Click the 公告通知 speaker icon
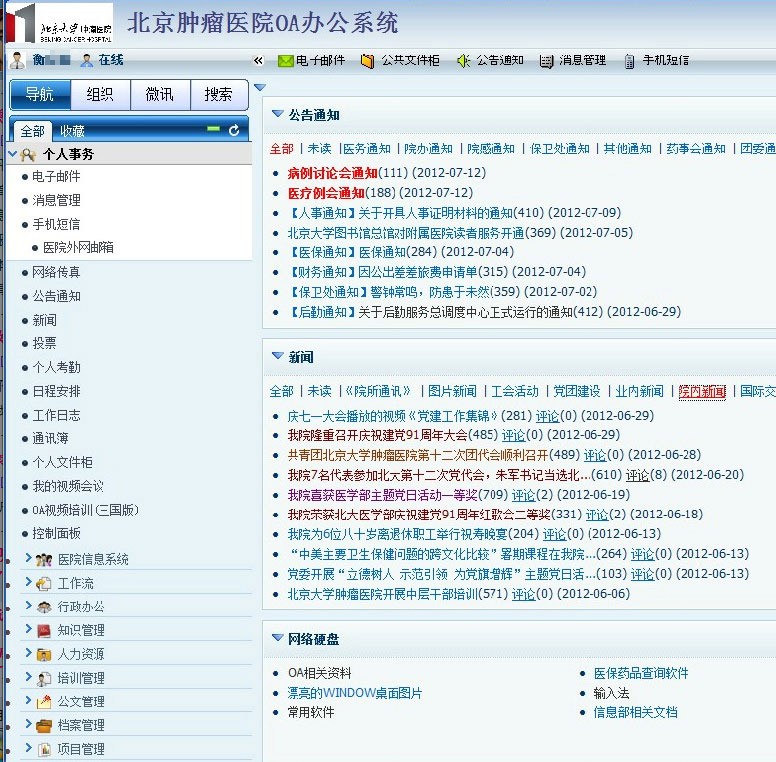This screenshot has height=762, width=776. tap(463, 61)
